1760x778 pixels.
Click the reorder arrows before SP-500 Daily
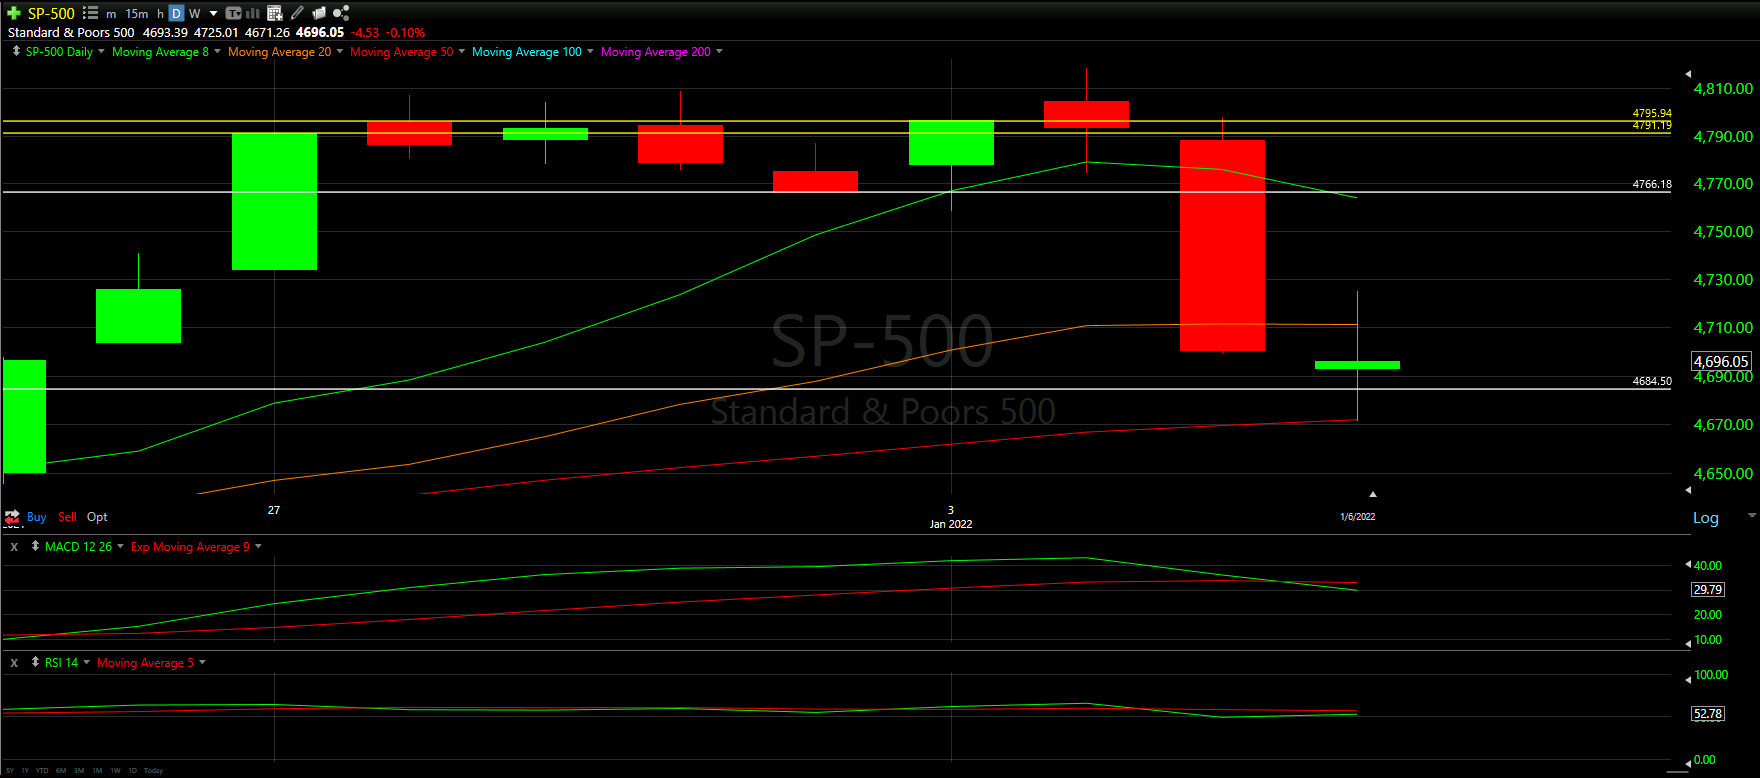pyautogui.click(x=16, y=51)
